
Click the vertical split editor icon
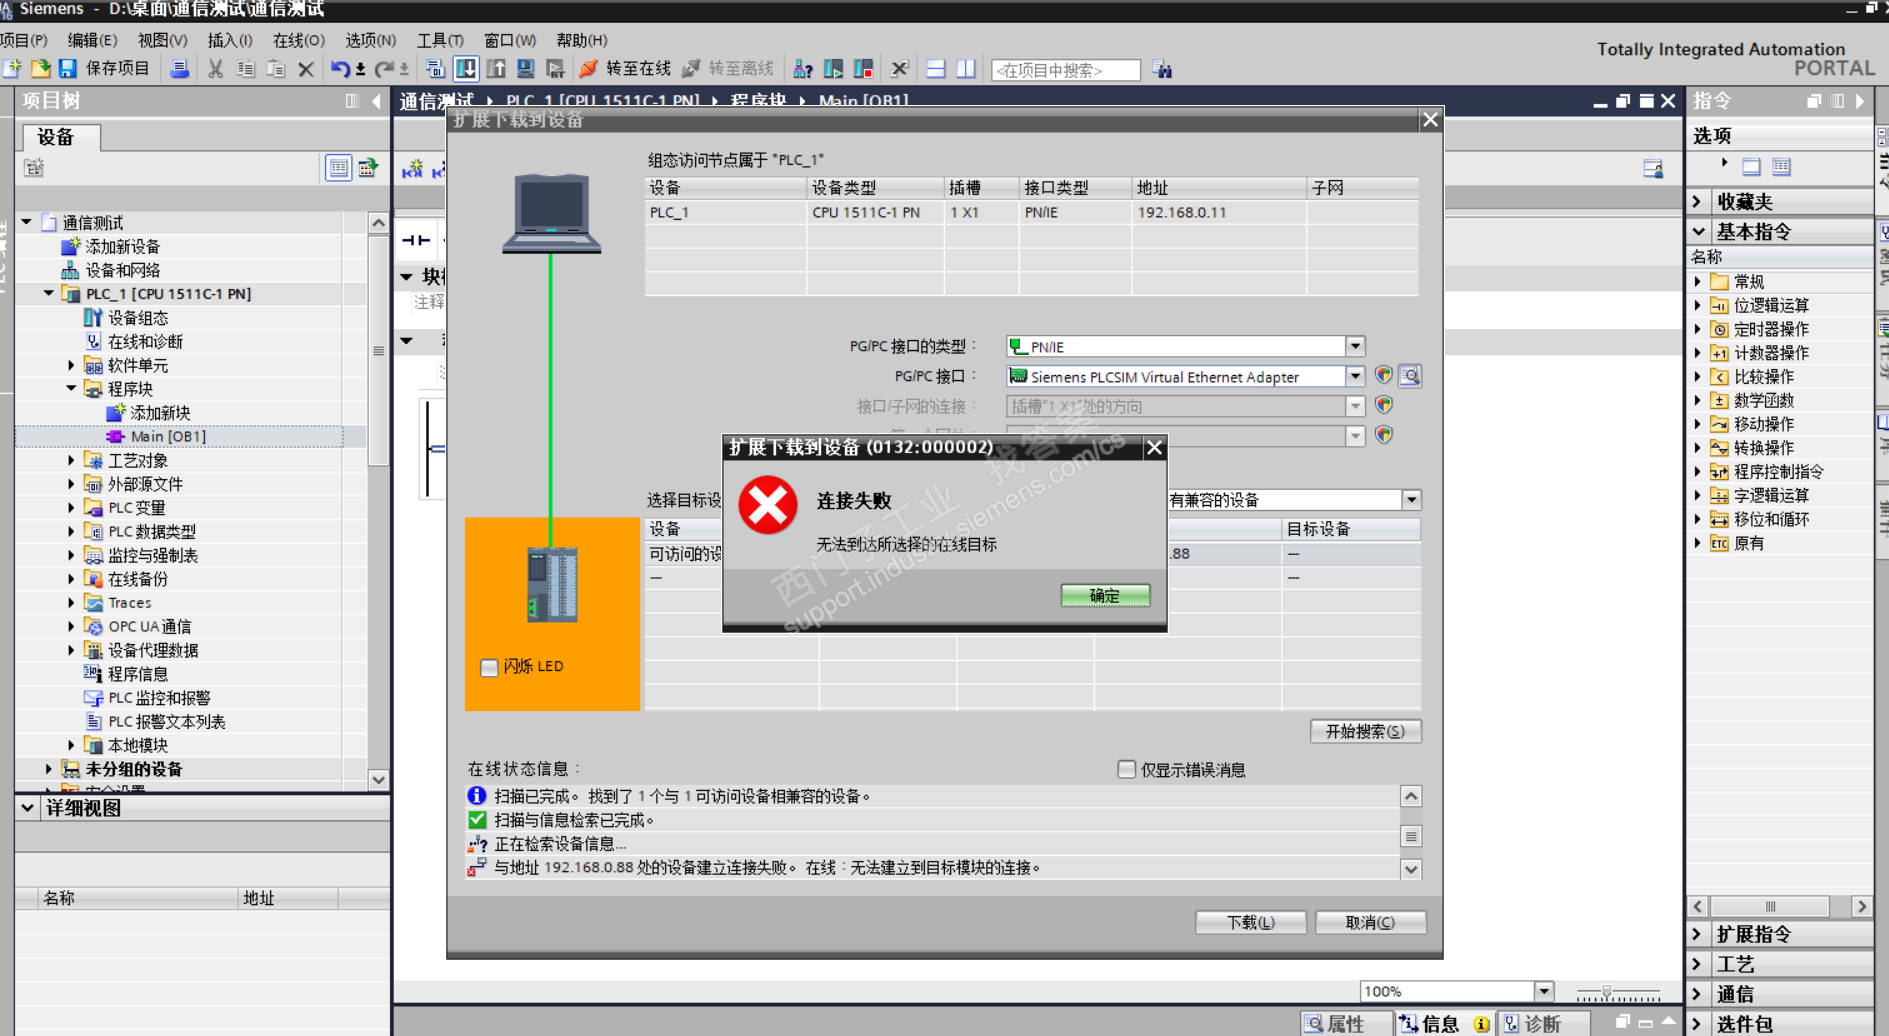(966, 69)
